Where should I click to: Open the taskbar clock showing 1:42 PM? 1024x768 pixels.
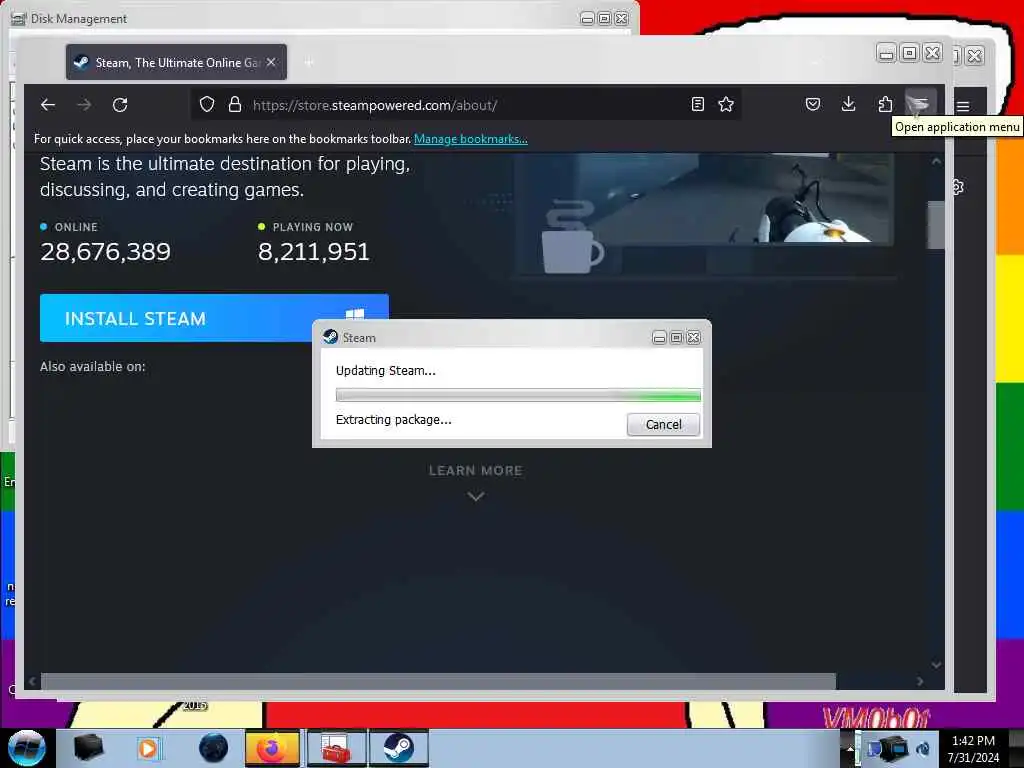point(973,749)
